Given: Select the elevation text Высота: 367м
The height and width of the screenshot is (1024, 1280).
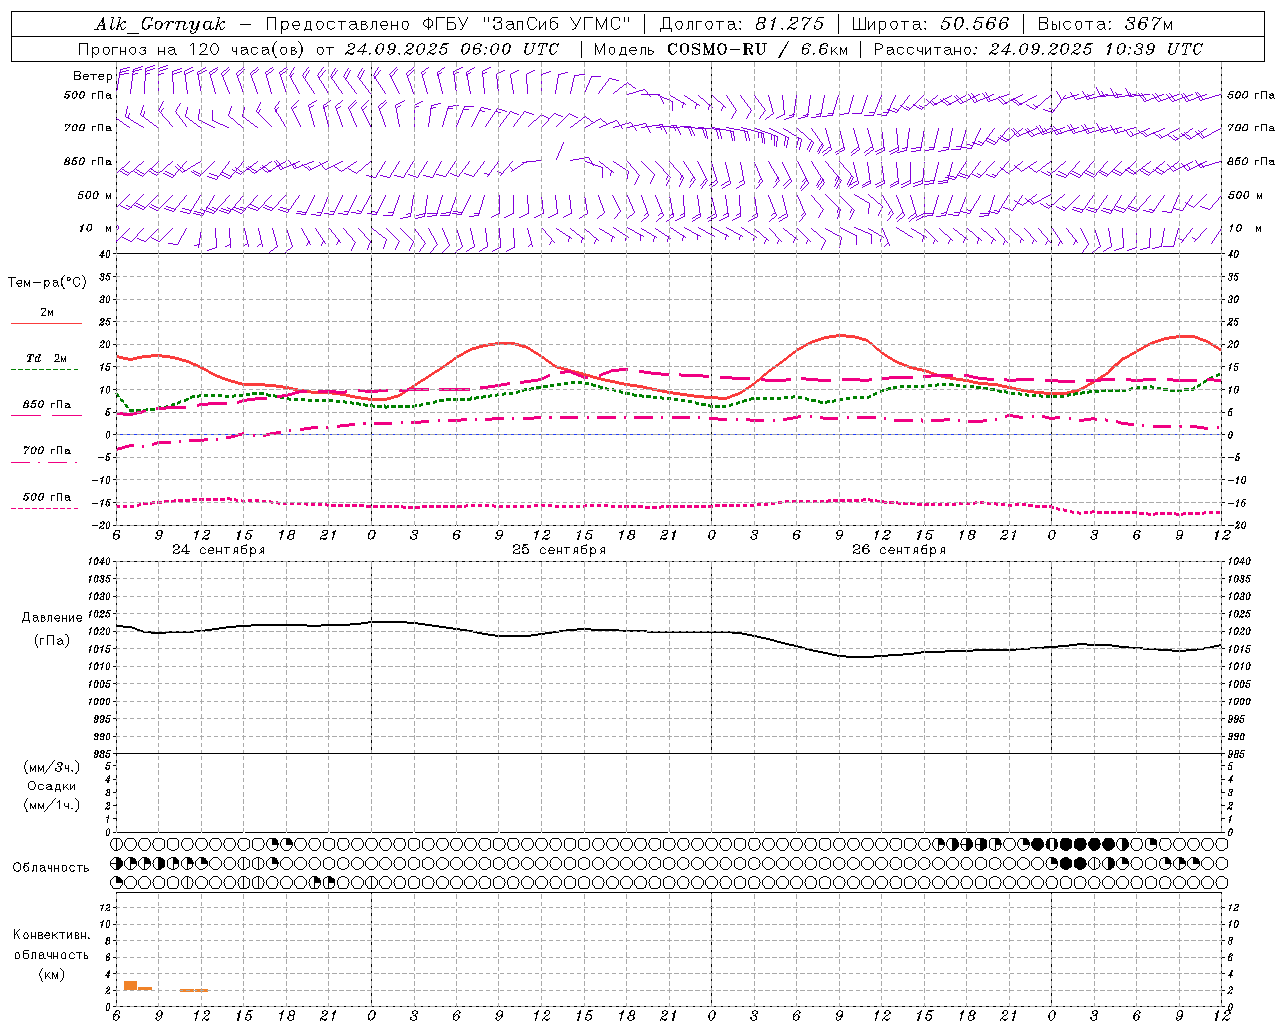Looking at the screenshot, I should (1105, 24).
